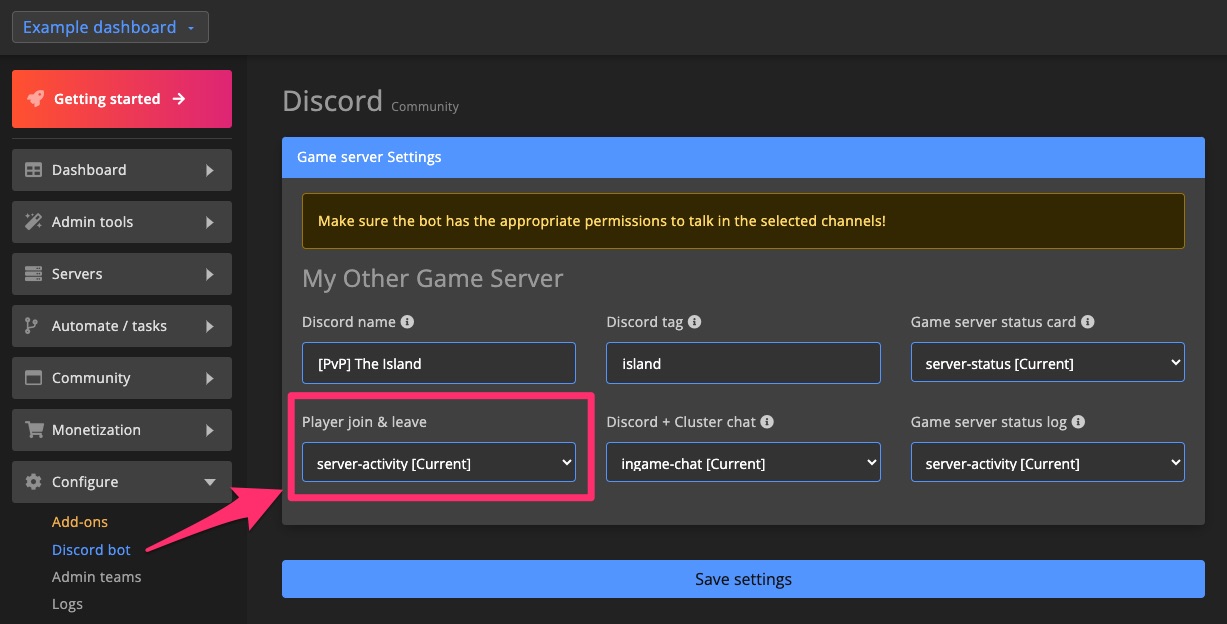Open the Game server status card dropdown
Screen dimensions: 1227x624
[x=1047, y=362]
